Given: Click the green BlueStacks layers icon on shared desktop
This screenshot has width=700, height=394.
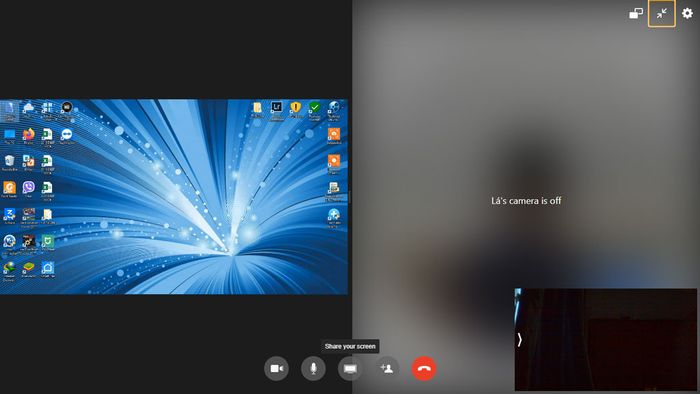Looking at the screenshot, I should point(28,267).
